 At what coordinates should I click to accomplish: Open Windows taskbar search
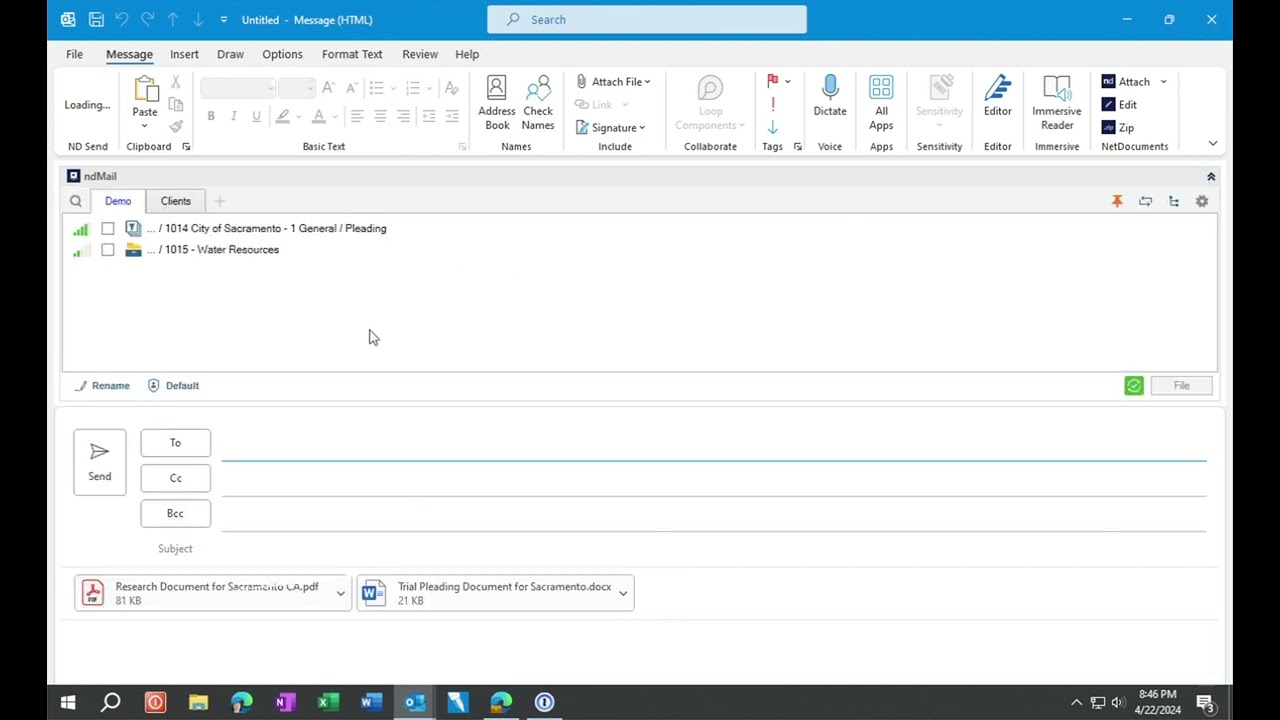pyautogui.click(x=111, y=702)
